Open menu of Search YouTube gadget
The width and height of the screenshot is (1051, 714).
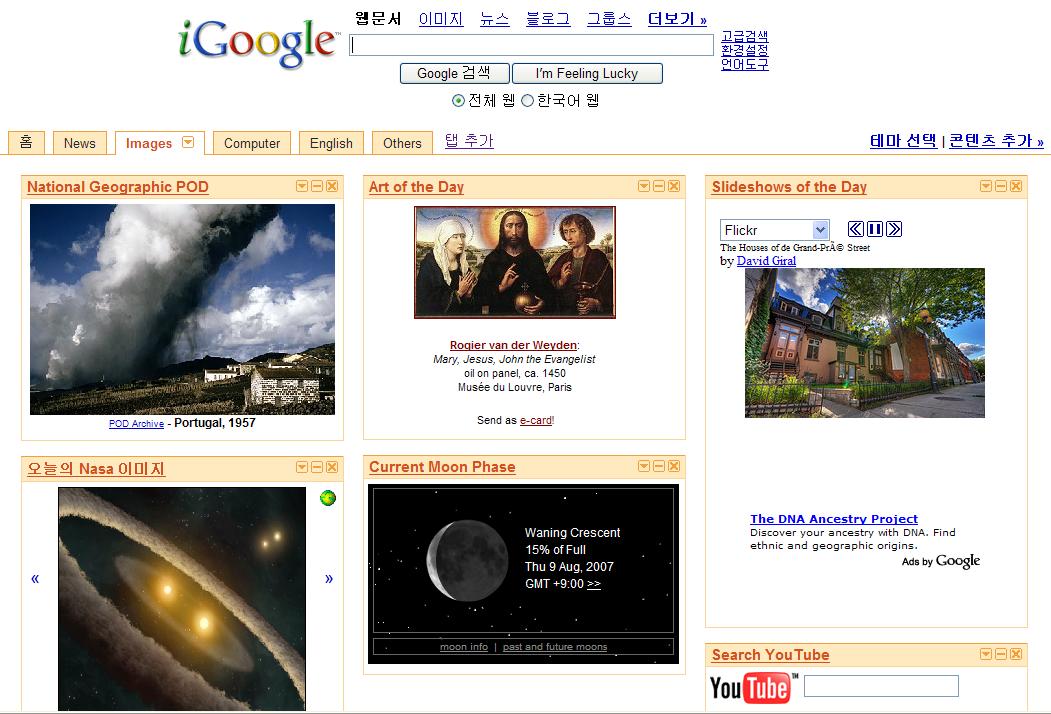pos(986,654)
